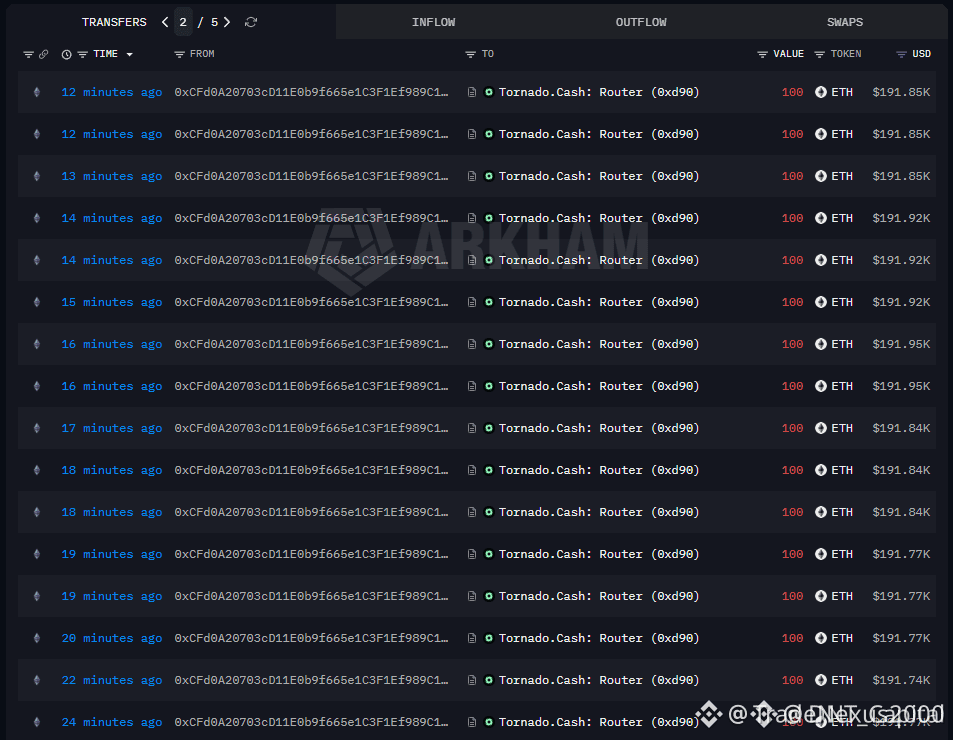The image size is (953, 740).
Task: Click the link icon in table header
Action: [44, 55]
